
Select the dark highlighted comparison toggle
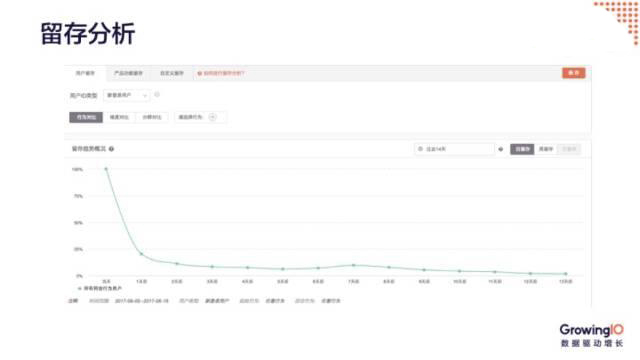(x=86, y=117)
